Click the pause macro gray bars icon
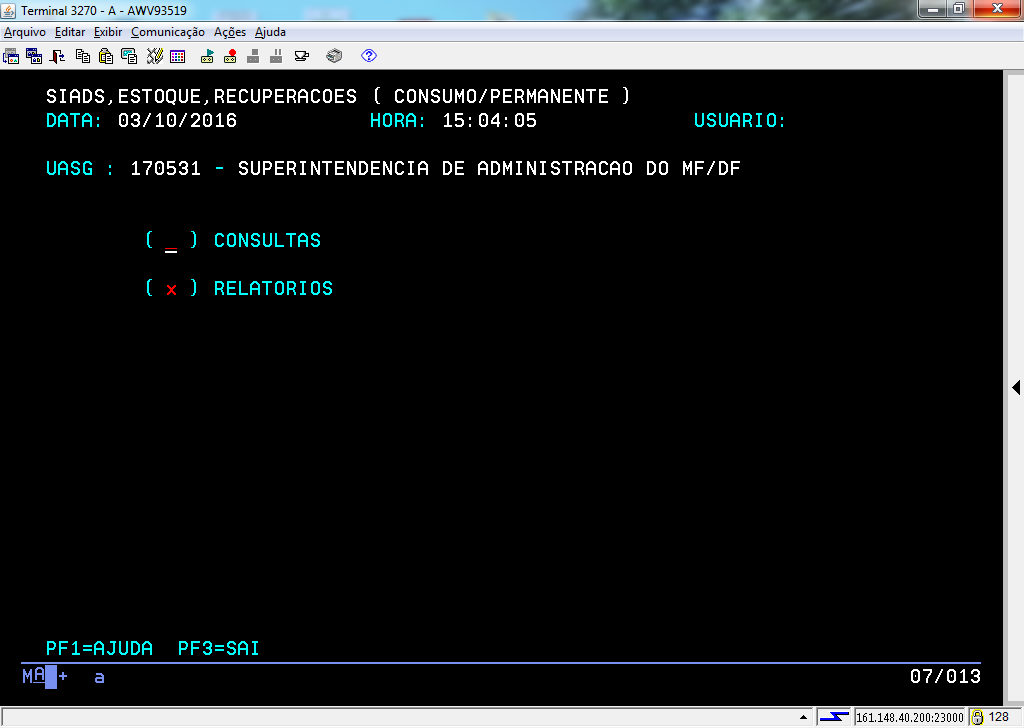1024x728 pixels. (x=276, y=56)
